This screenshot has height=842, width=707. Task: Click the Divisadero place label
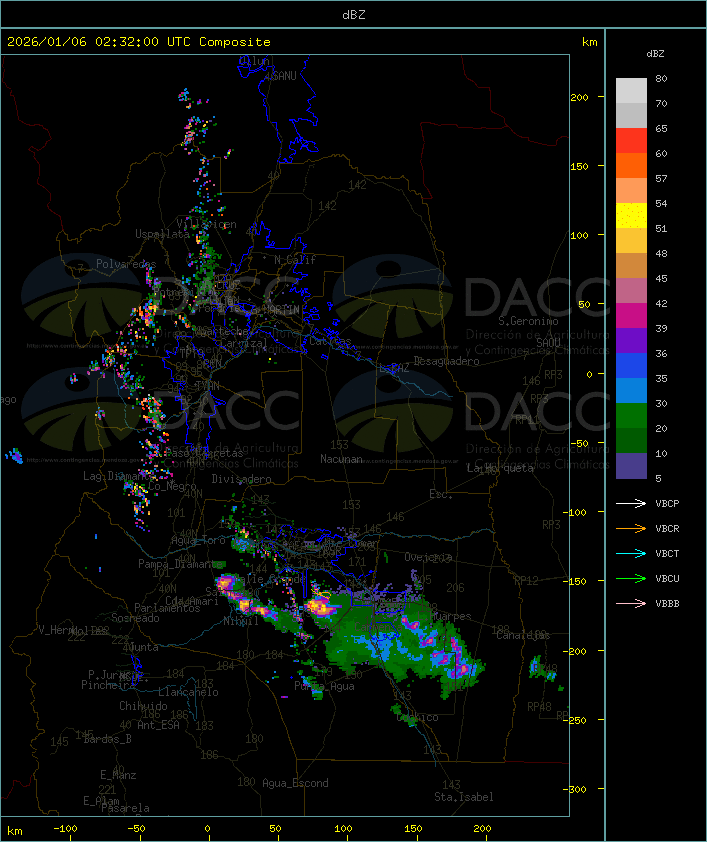[x=242, y=478]
